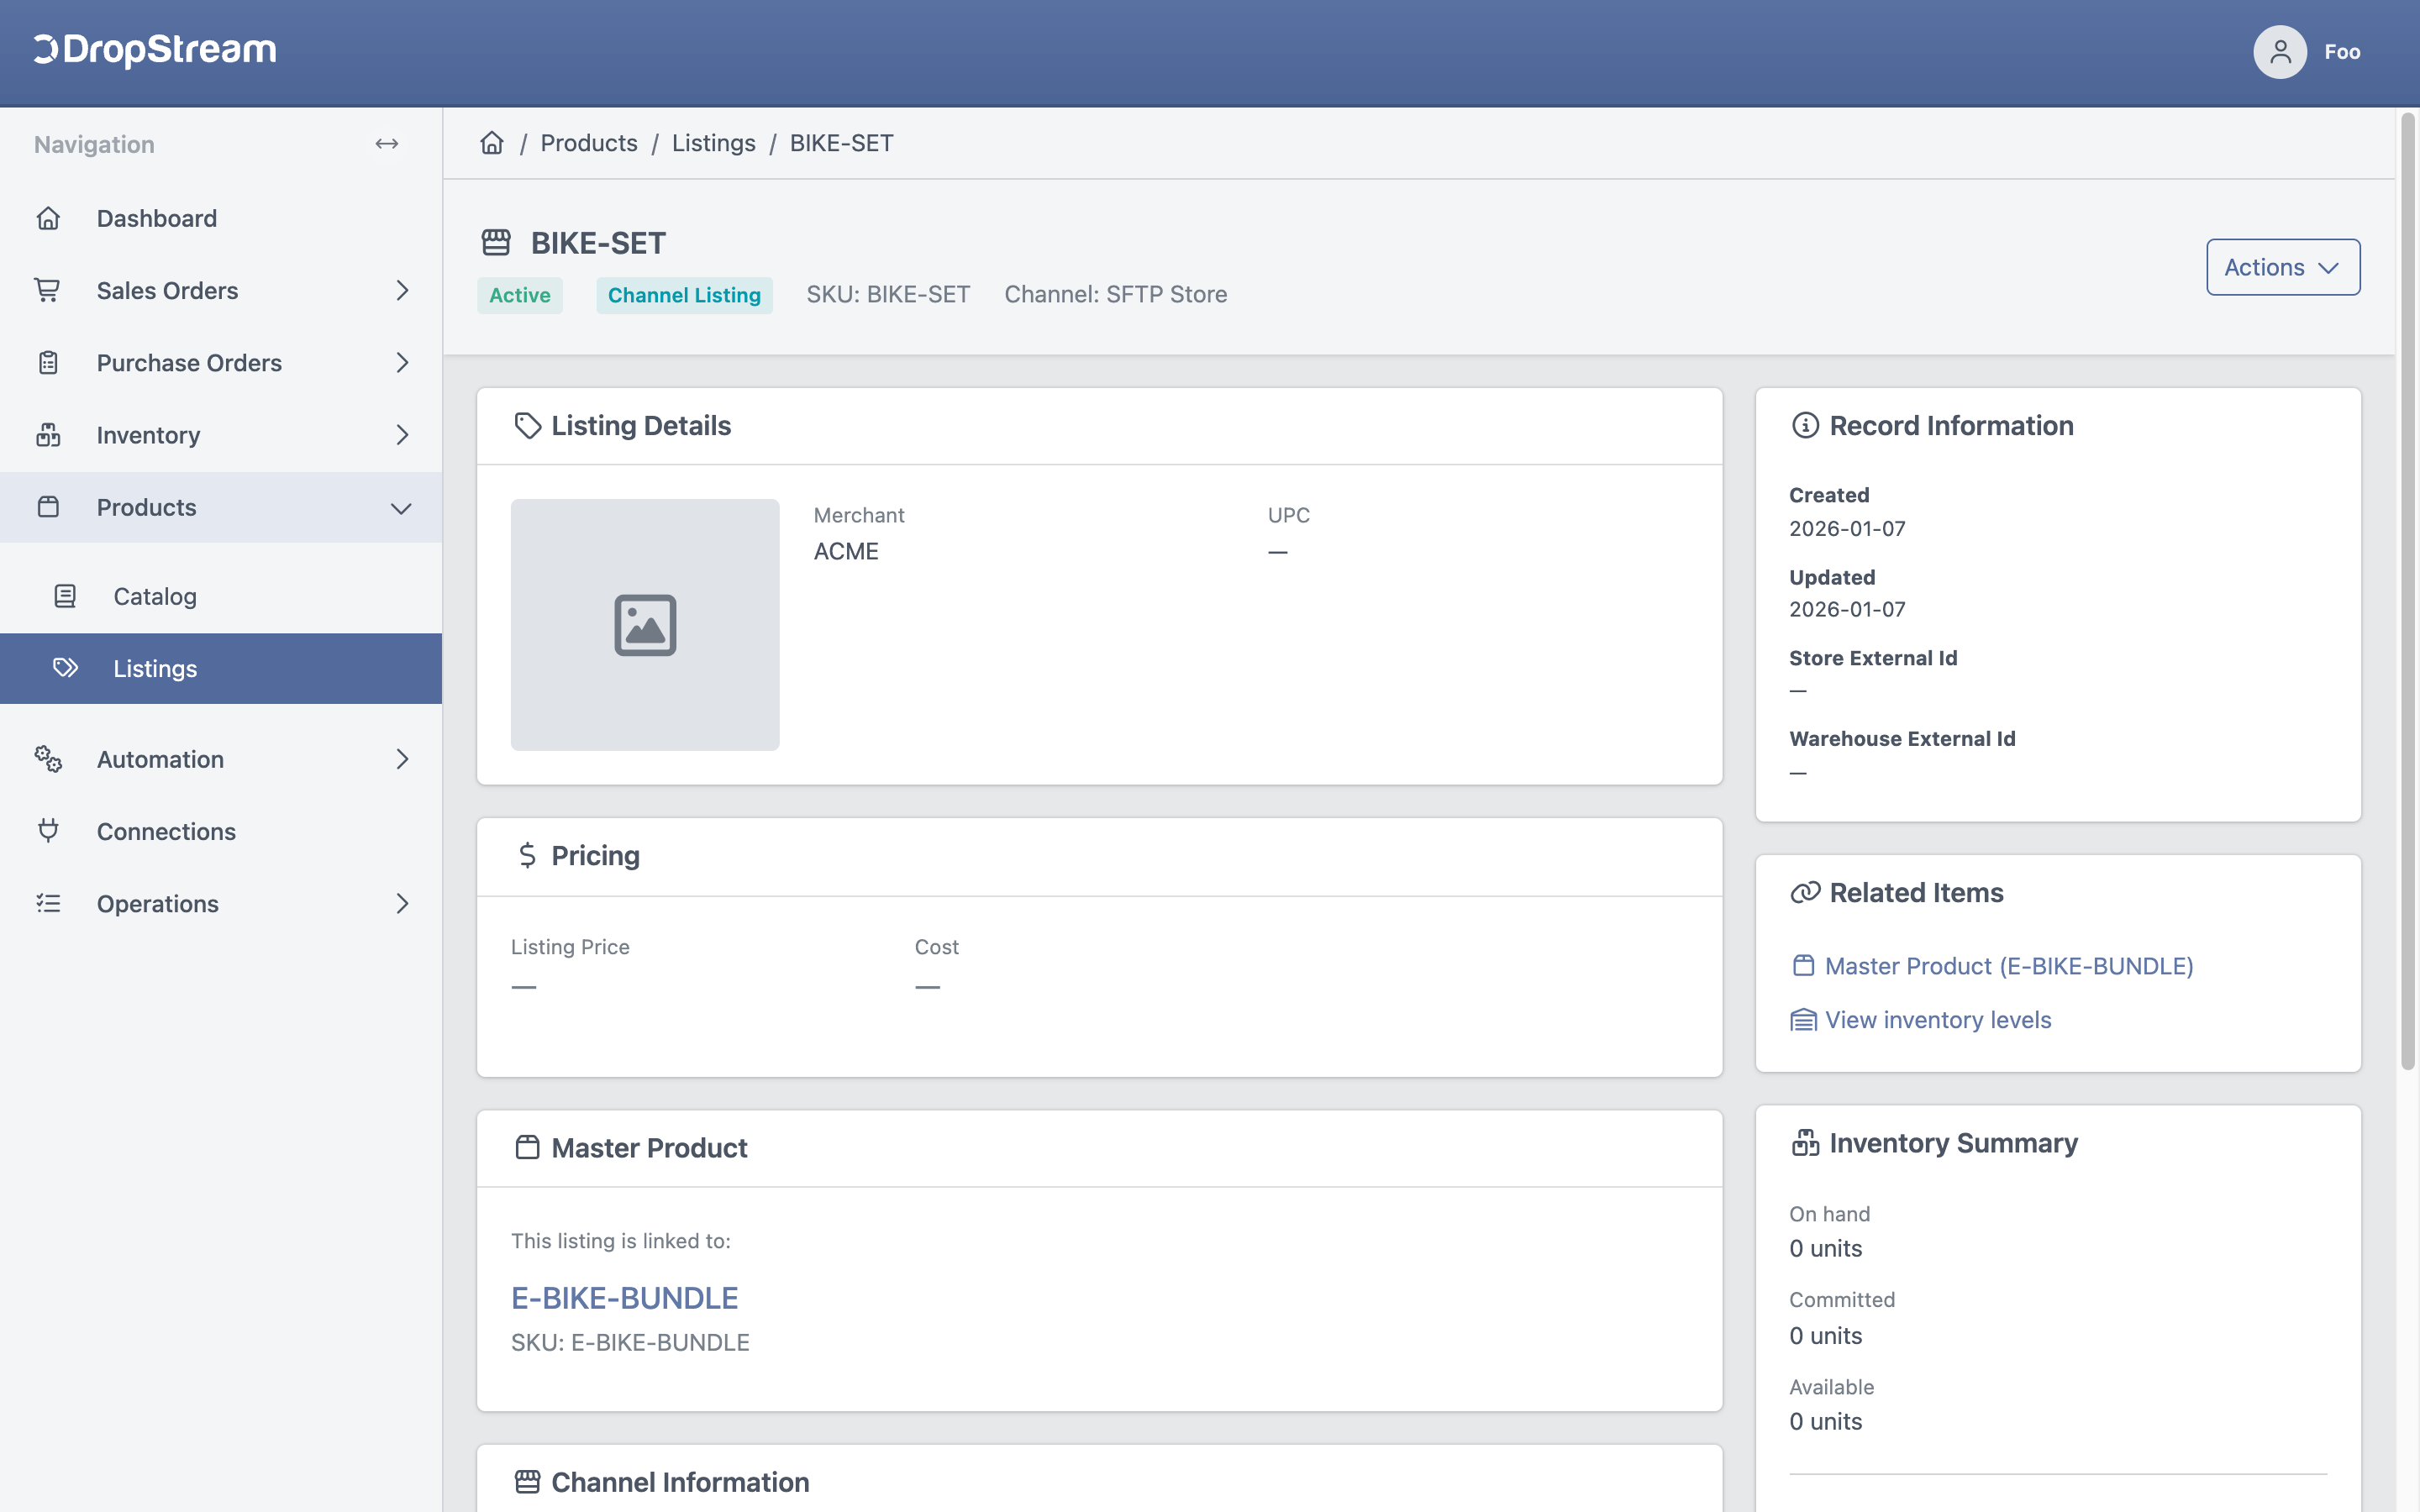Click the Channel: SFTP Store text
The image size is (2420, 1512).
(x=1116, y=294)
